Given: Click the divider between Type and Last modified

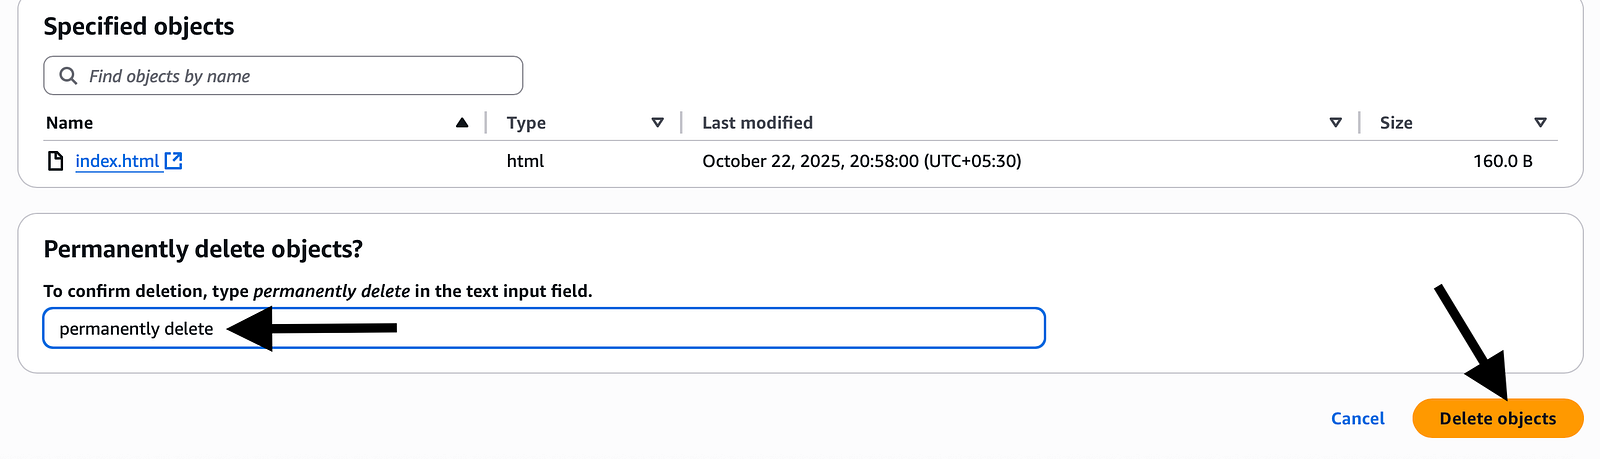Looking at the screenshot, I should 681,123.
